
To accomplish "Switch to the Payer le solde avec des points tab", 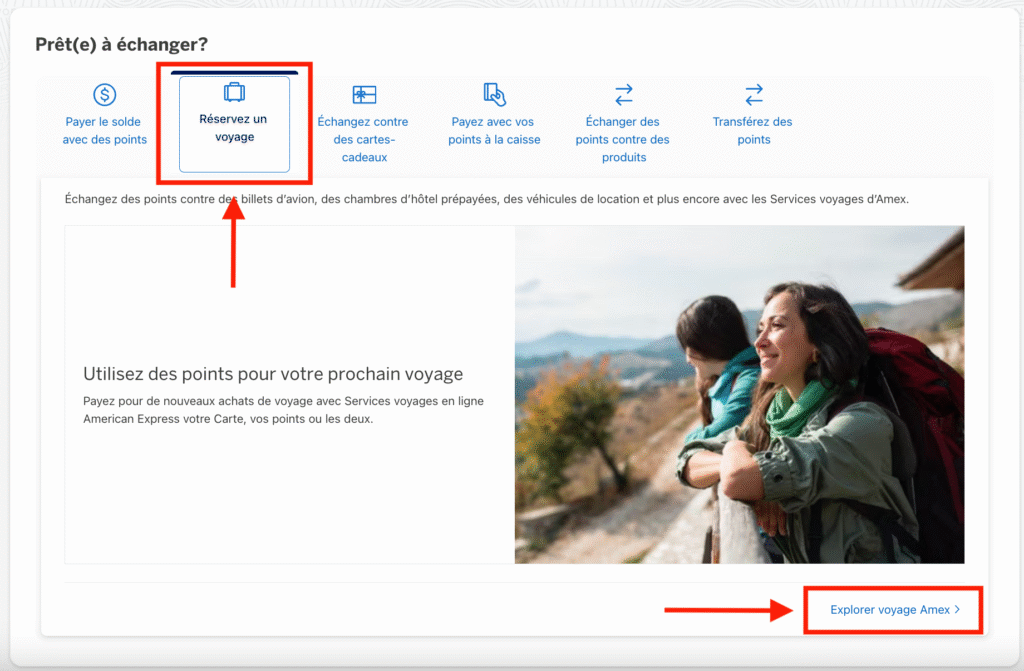I will click(104, 117).
